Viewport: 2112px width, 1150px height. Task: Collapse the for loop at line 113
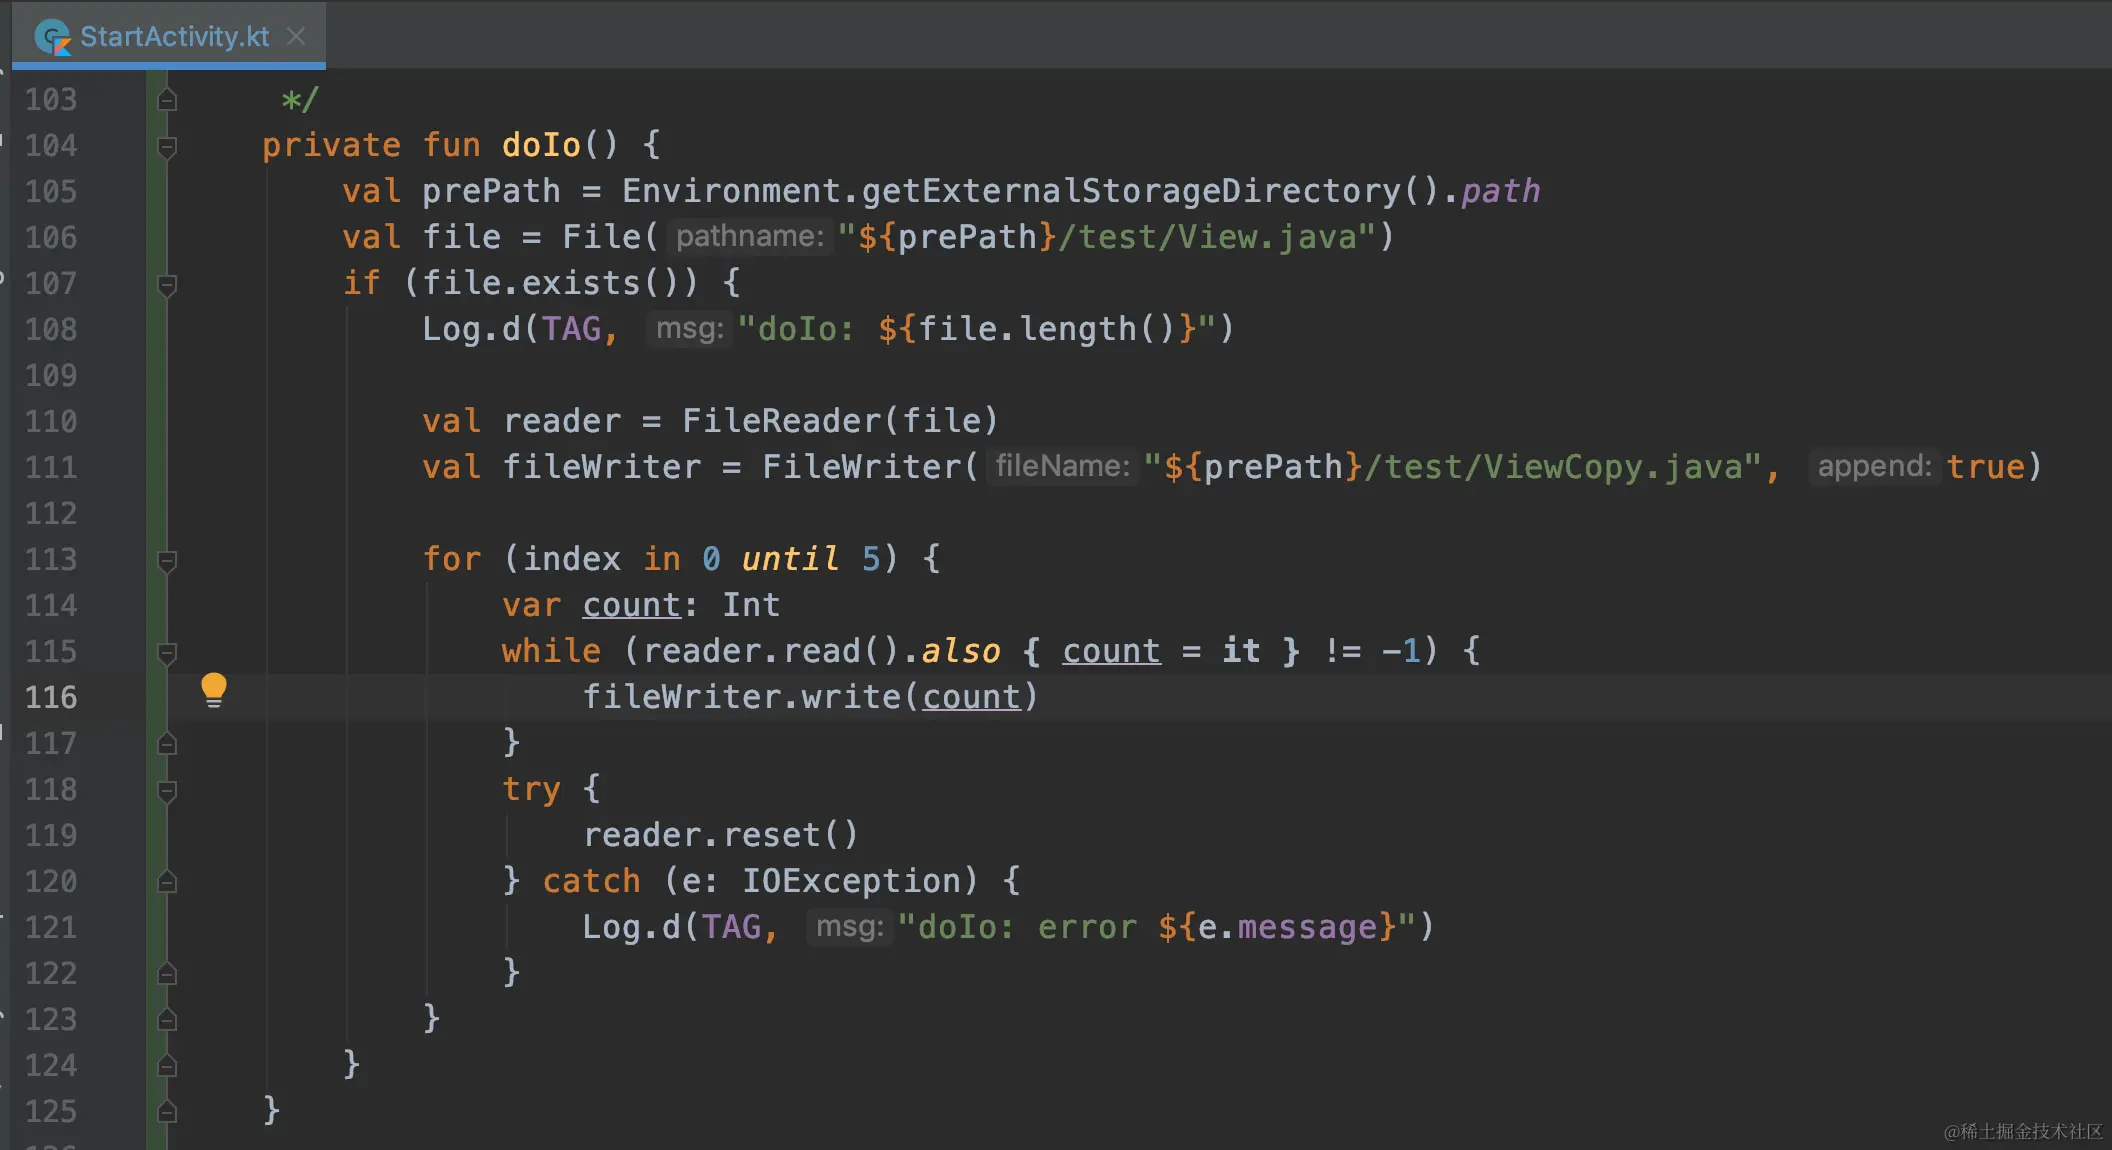tap(167, 560)
